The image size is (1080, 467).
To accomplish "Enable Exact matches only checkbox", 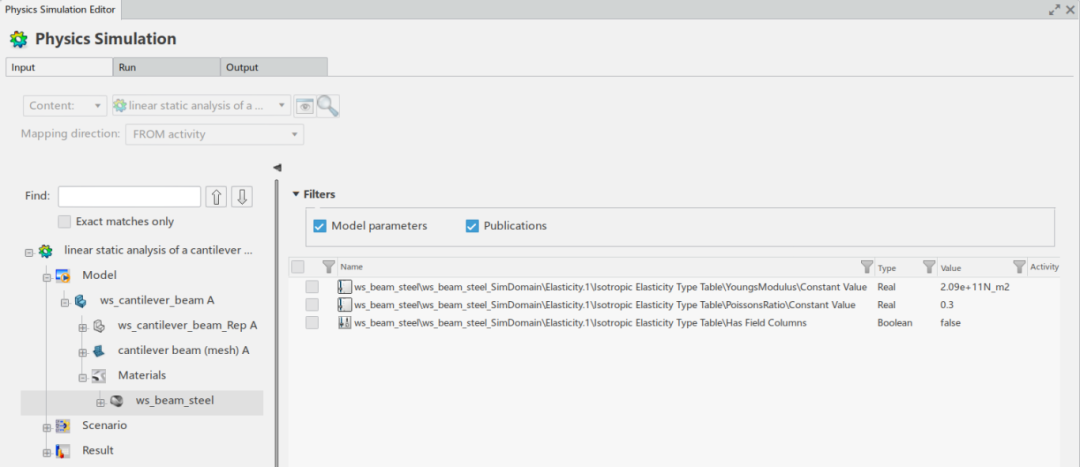I will pos(65,221).
